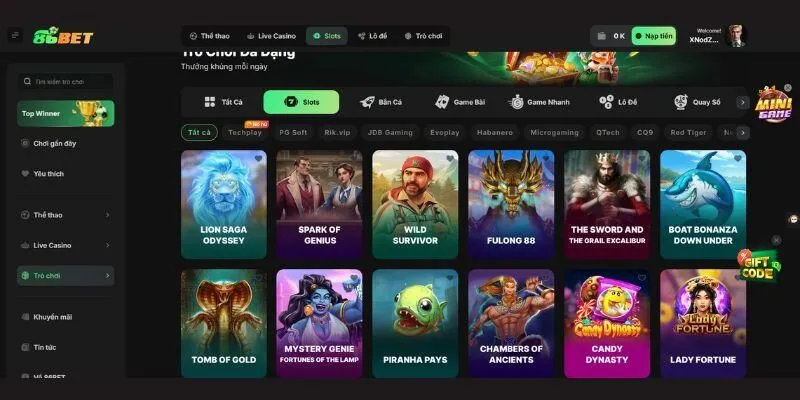Open Chơi gần đây in sidebar
The height and width of the screenshot is (400, 800).
click(66, 143)
